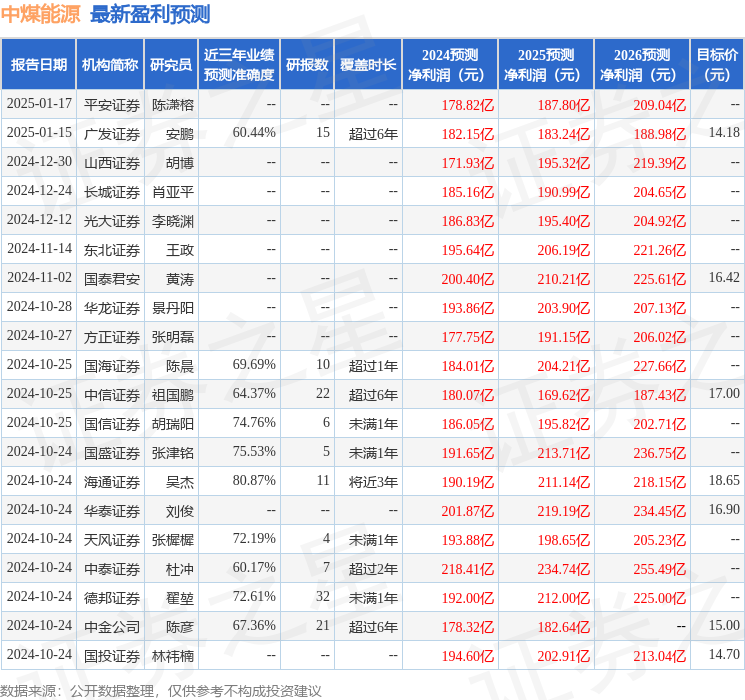The image size is (745, 700).
Task: Click the 2025 profit value 187.80亿
Action: (x=564, y=105)
